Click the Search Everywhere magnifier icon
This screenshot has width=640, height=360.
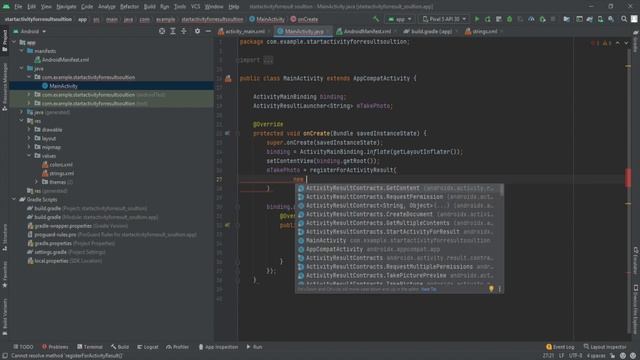[624, 19]
